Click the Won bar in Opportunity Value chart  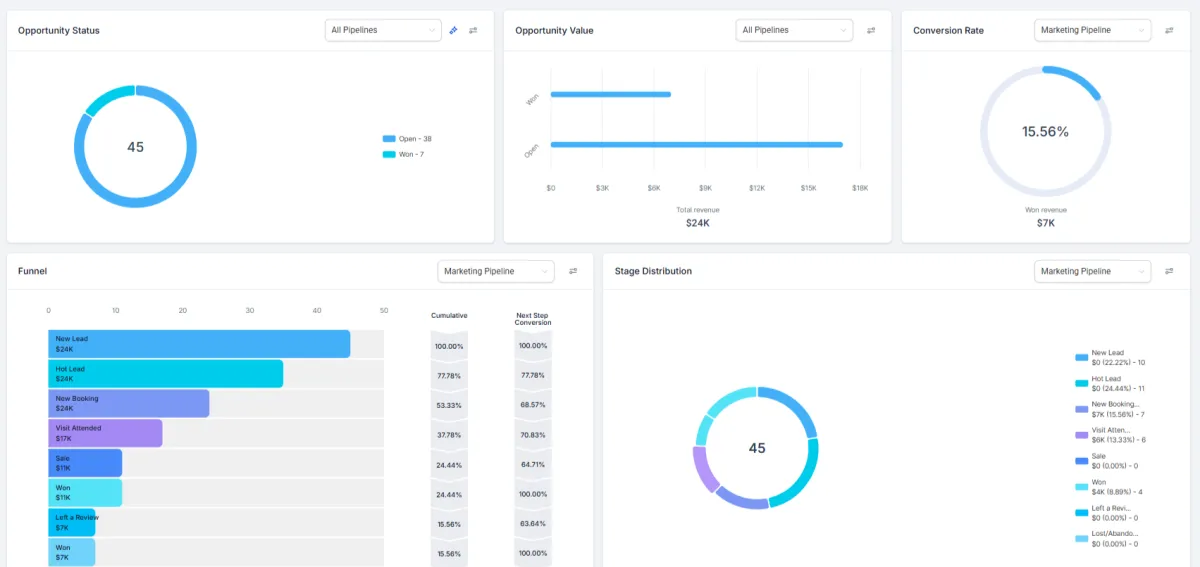pos(610,94)
